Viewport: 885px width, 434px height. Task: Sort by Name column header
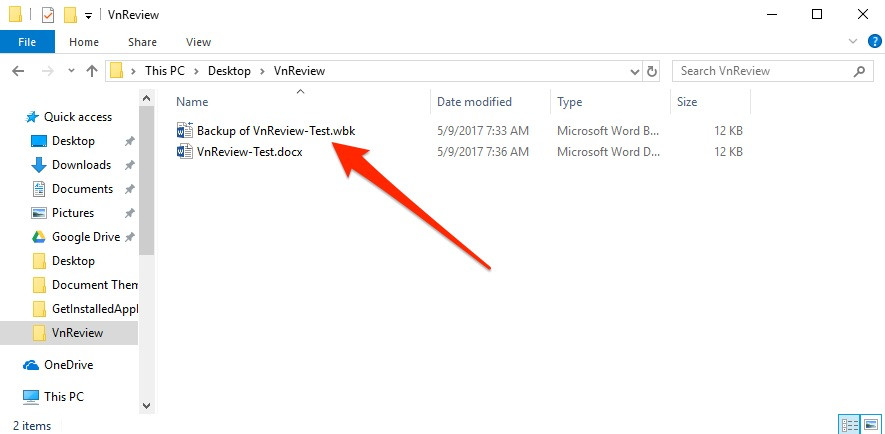pyautogui.click(x=192, y=102)
